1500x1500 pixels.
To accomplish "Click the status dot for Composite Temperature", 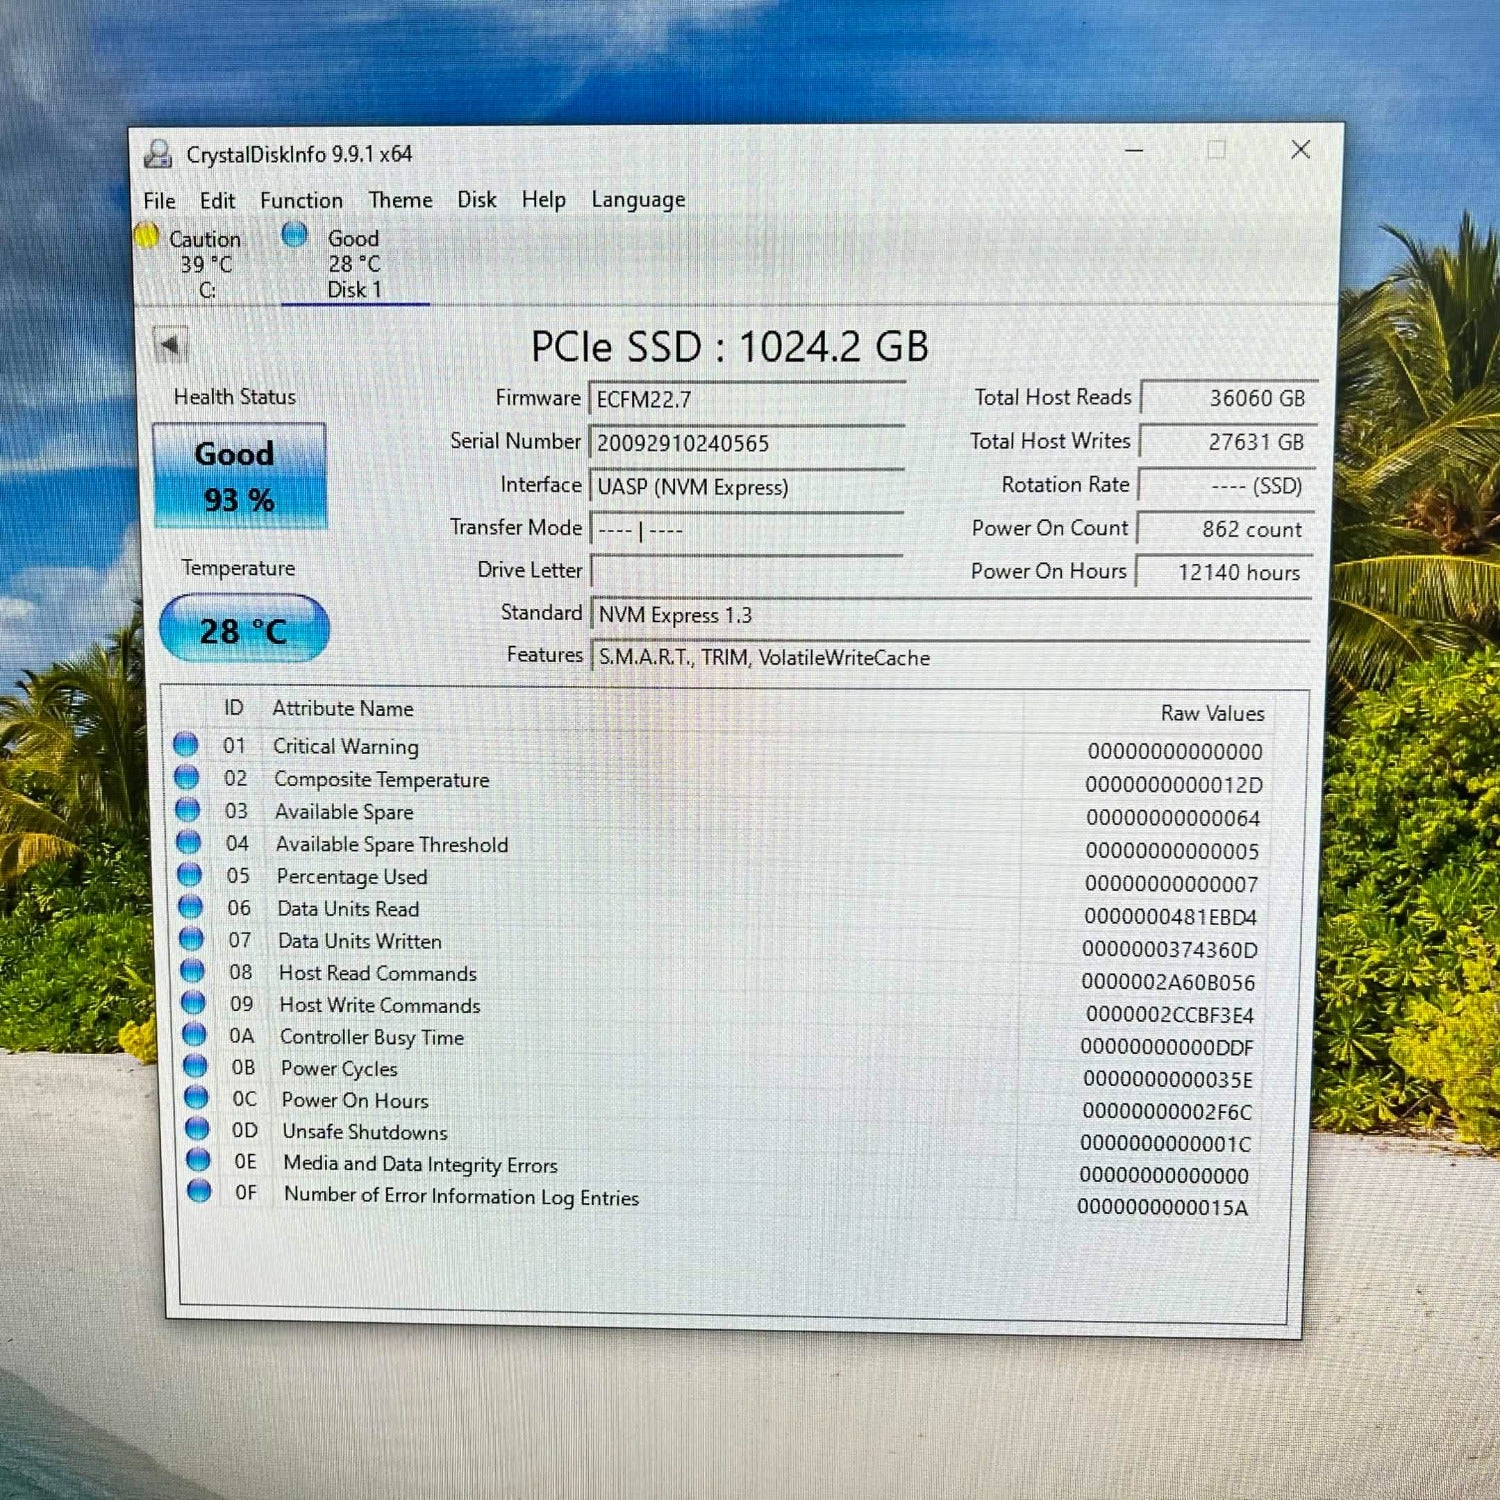I will pos(186,777).
